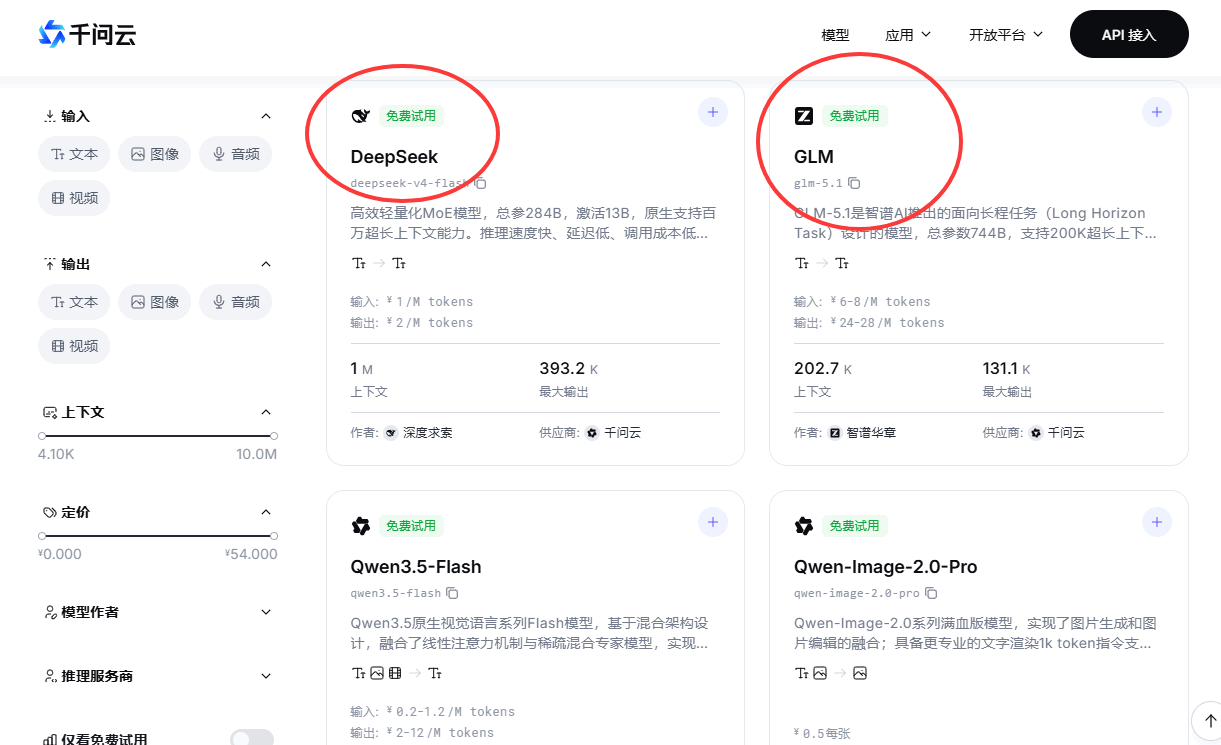
Task: Expand the 开放平台 dropdown menu
Action: click(1006, 35)
